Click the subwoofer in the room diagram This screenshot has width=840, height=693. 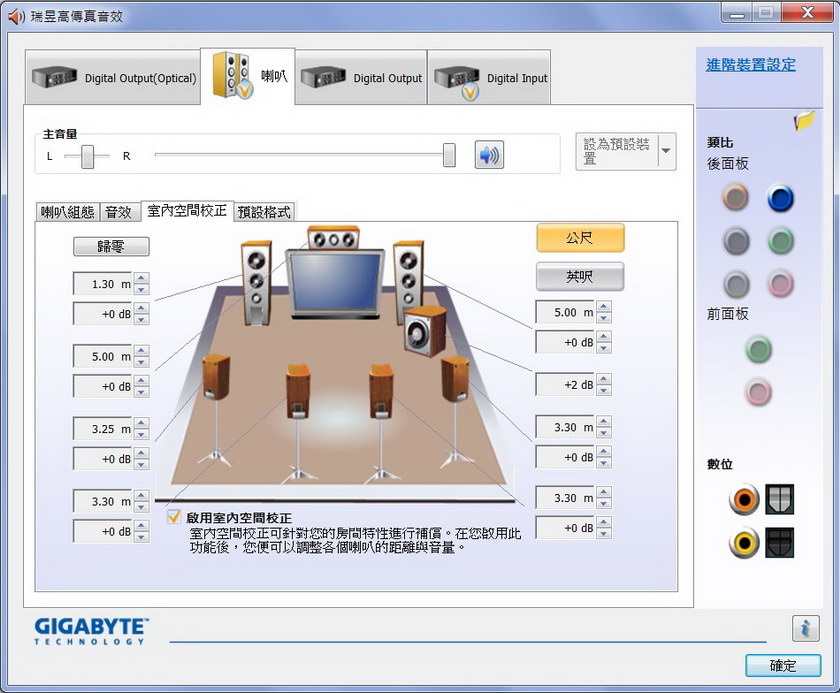pos(424,332)
